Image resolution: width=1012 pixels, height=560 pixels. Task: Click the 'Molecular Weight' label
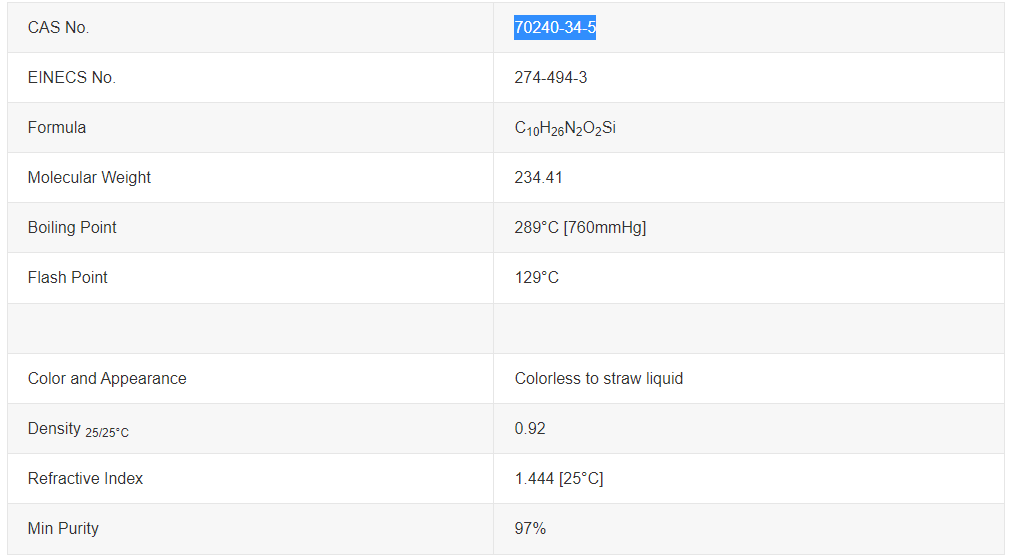[89, 178]
